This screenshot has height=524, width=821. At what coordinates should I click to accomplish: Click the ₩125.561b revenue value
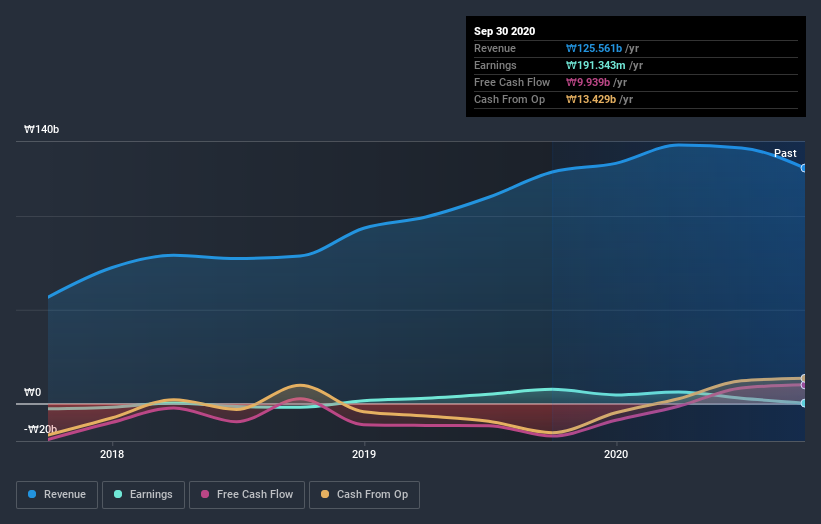pyautogui.click(x=594, y=48)
